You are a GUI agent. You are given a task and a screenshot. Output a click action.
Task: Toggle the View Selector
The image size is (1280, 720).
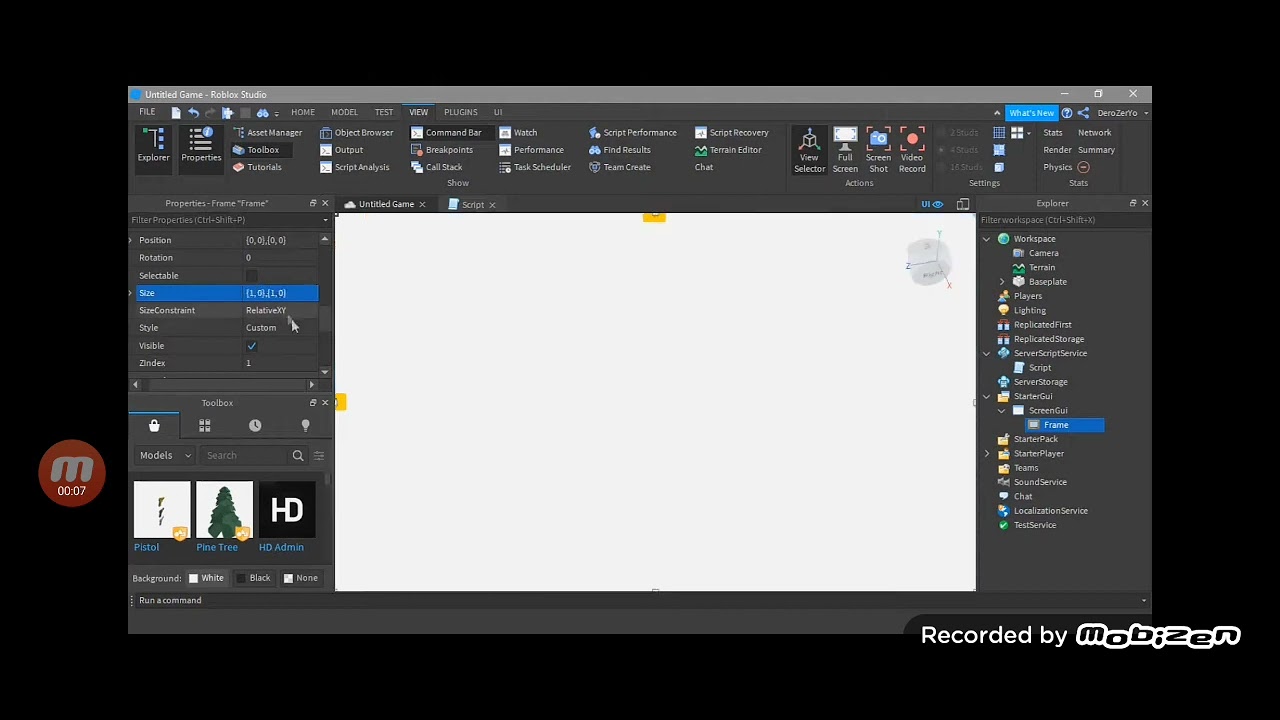[809, 150]
